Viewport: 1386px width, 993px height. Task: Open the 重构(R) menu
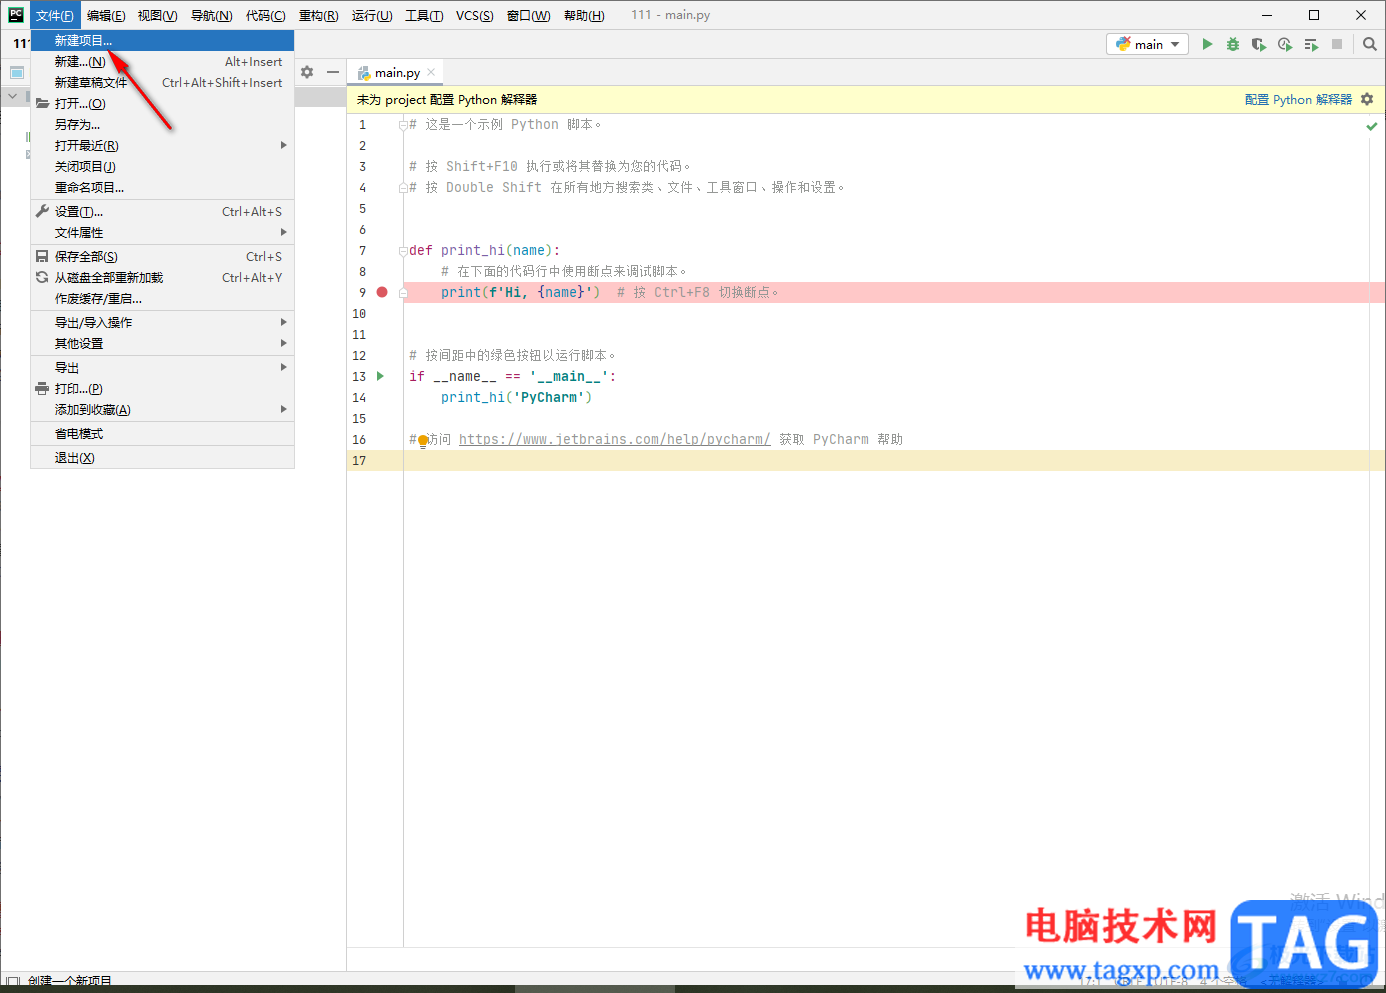click(x=318, y=15)
